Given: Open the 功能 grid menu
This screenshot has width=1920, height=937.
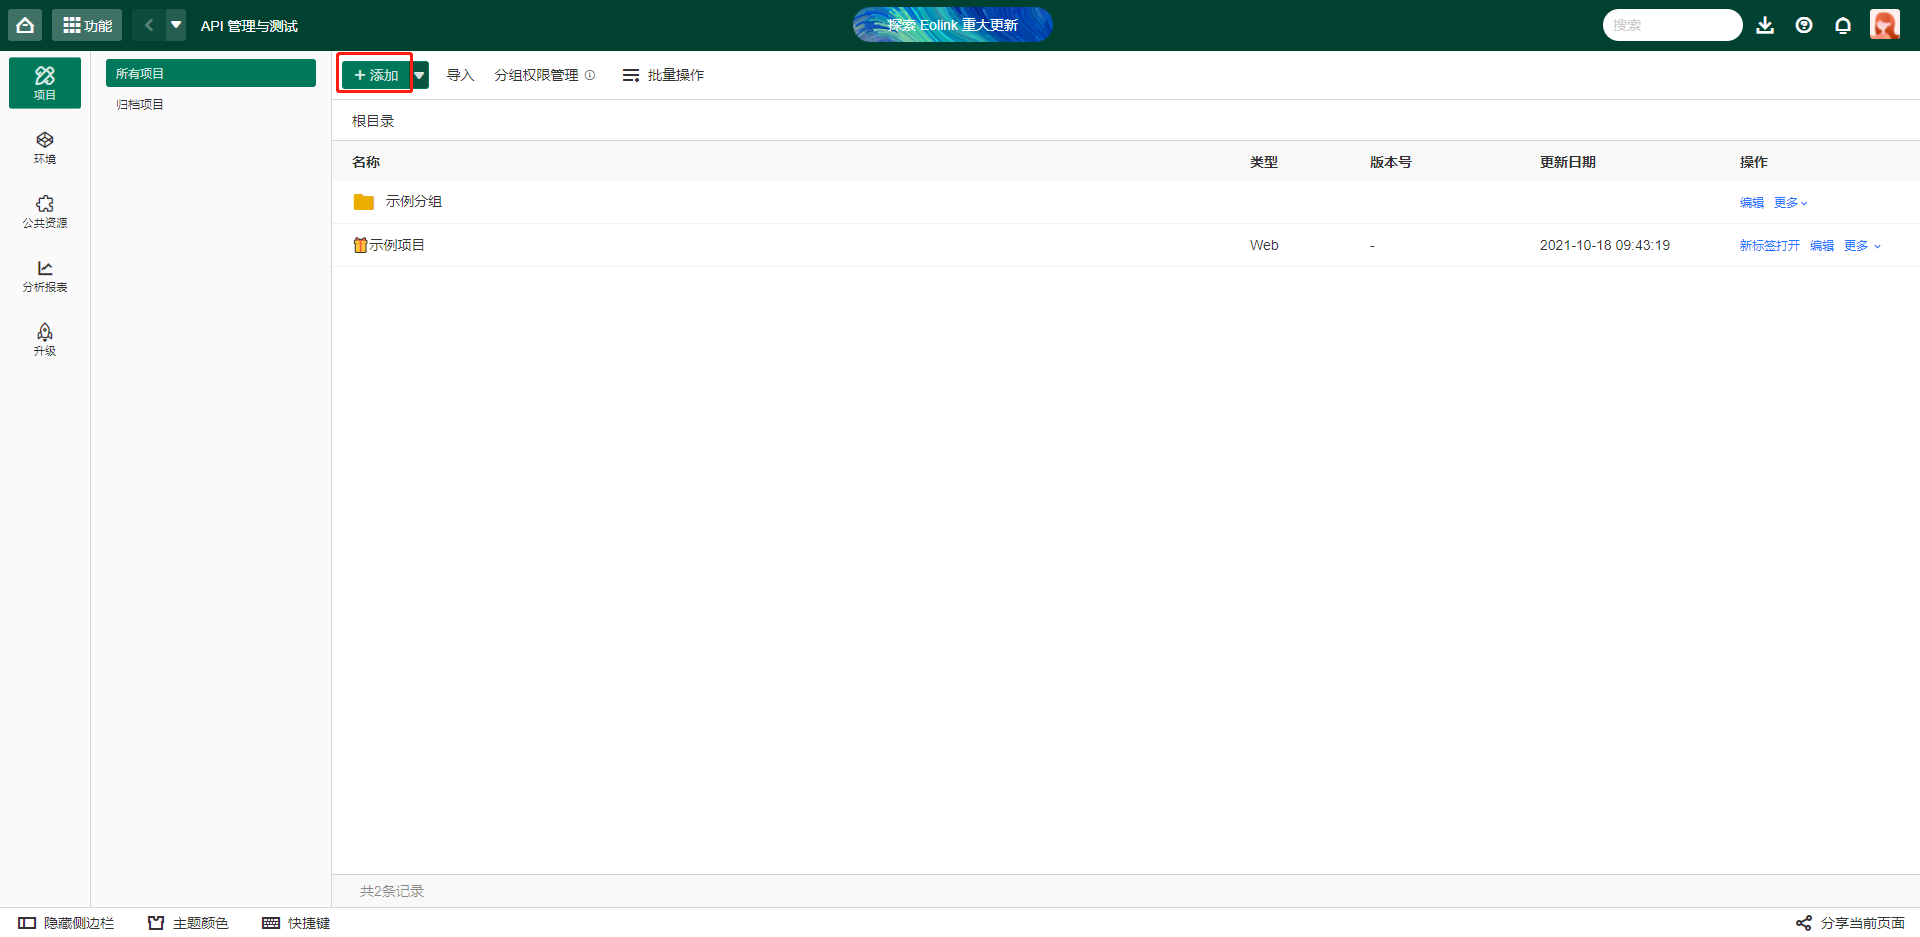Looking at the screenshot, I should click(x=87, y=25).
